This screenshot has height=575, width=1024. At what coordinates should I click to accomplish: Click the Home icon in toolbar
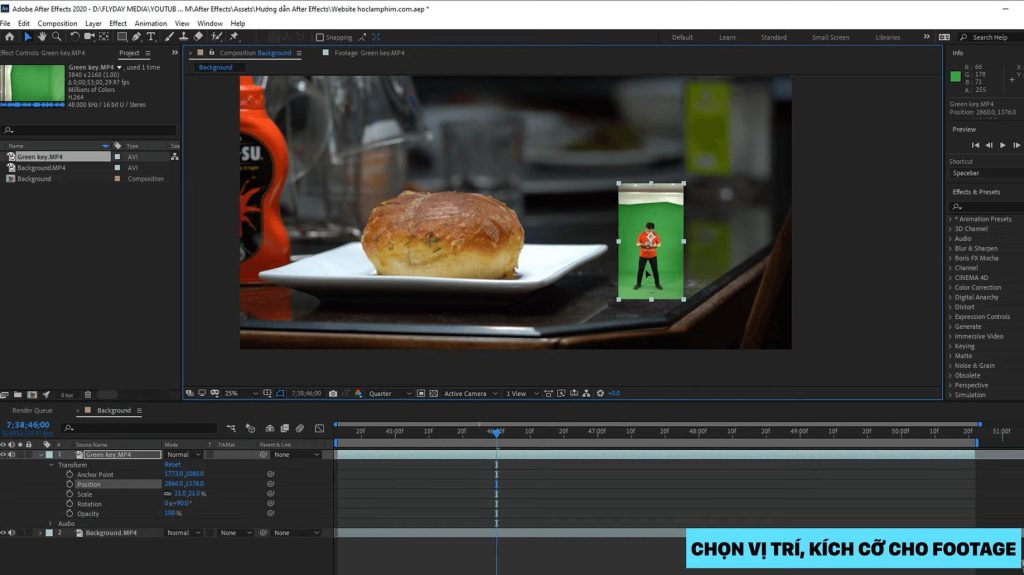point(9,37)
